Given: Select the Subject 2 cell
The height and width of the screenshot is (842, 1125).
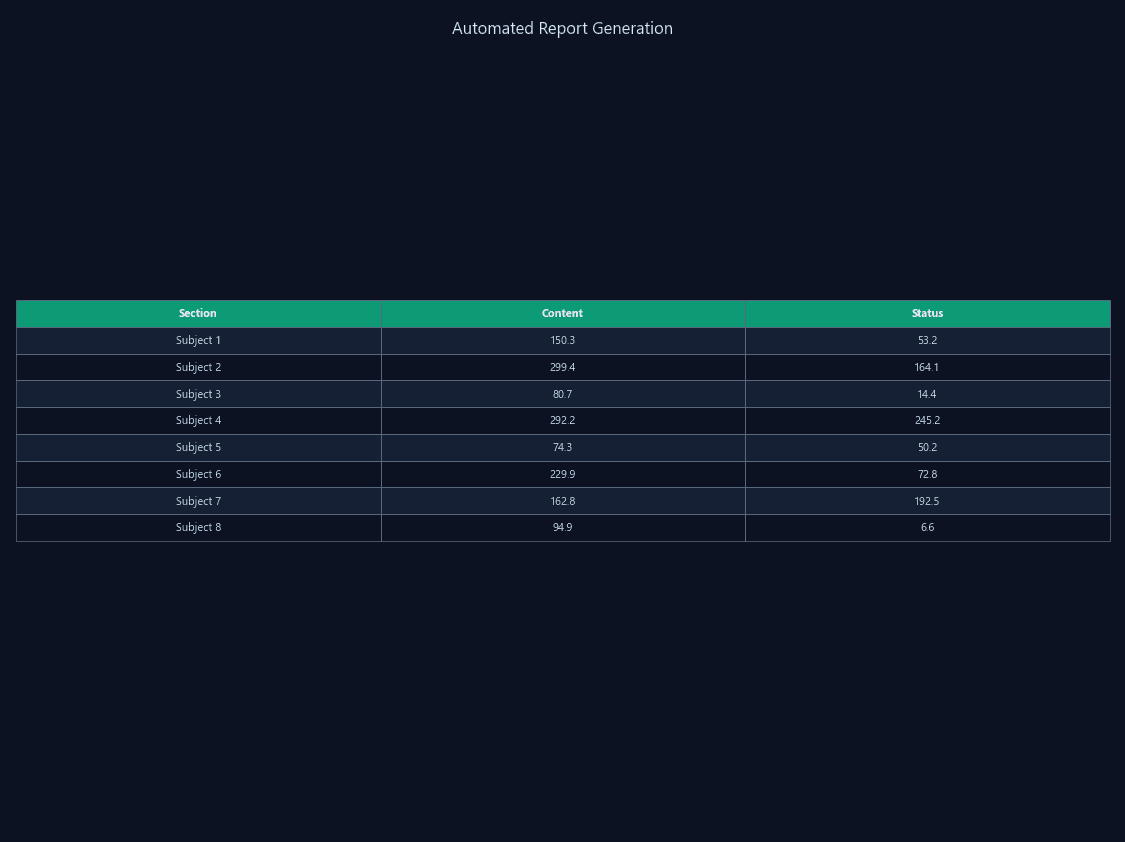Looking at the screenshot, I should tap(199, 367).
